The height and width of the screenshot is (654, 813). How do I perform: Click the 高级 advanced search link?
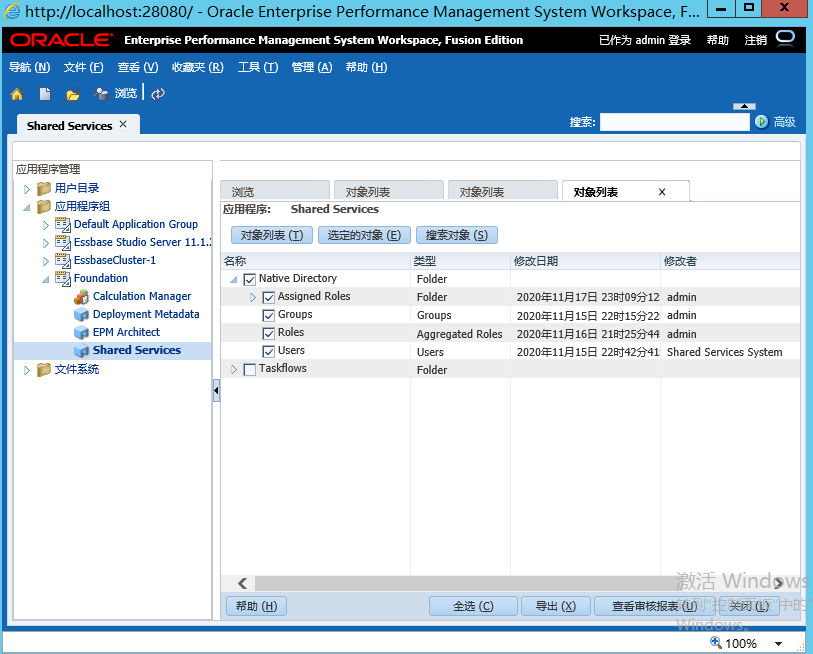pos(784,122)
